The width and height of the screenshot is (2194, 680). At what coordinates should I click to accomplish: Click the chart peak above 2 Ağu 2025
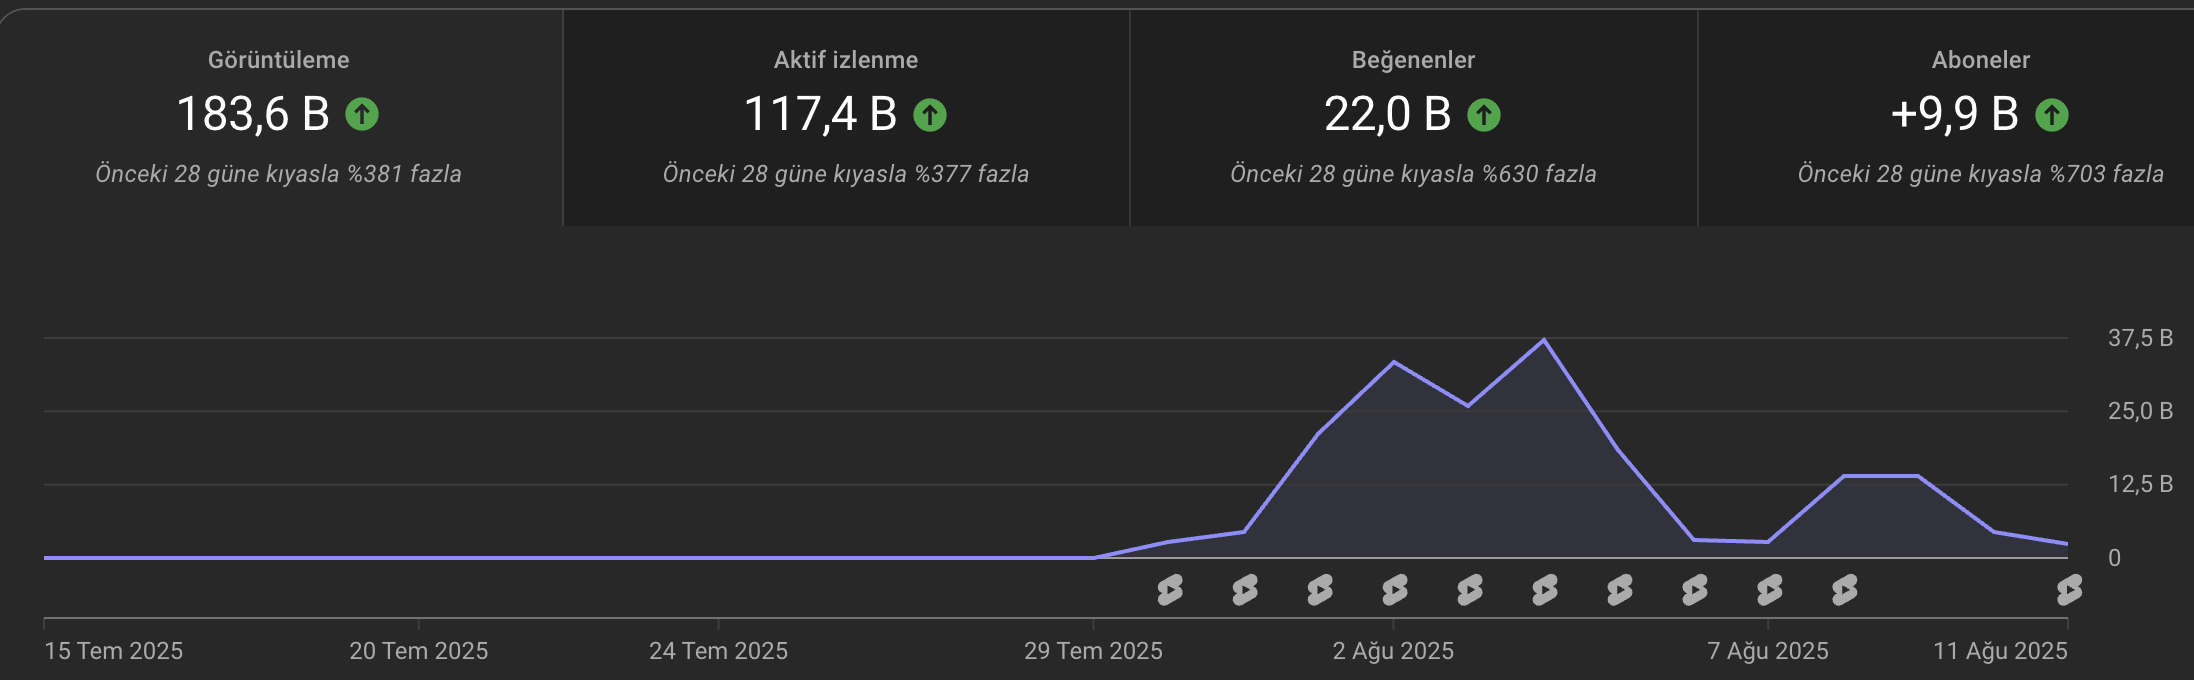pyautogui.click(x=1394, y=363)
